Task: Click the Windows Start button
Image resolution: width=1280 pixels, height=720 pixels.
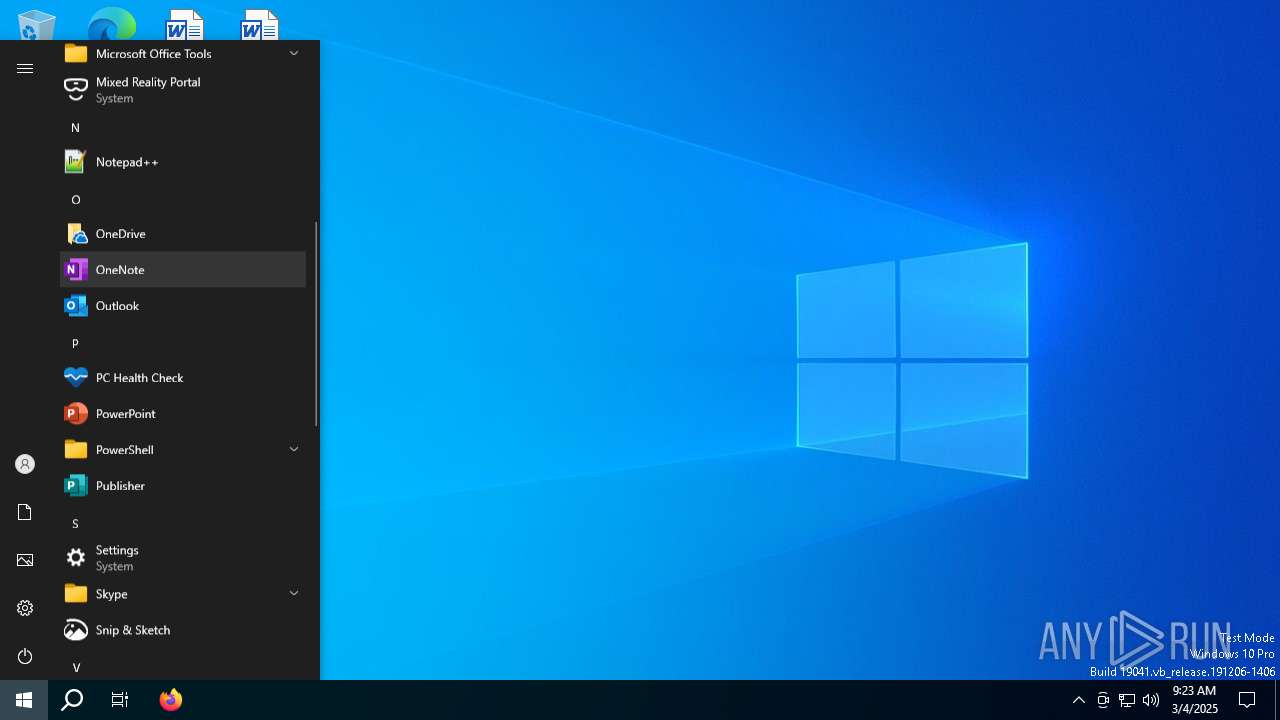Action: 24,700
